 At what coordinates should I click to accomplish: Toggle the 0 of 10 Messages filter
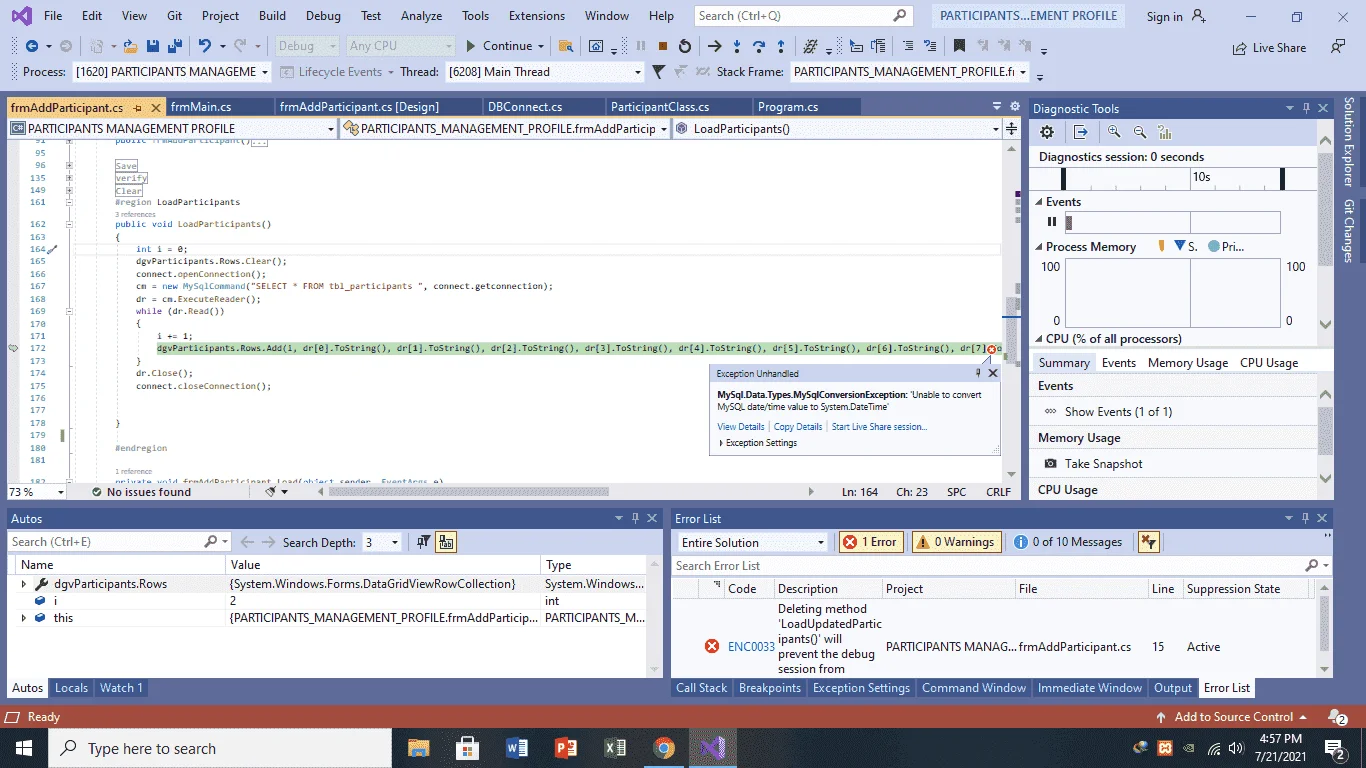click(x=1069, y=542)
